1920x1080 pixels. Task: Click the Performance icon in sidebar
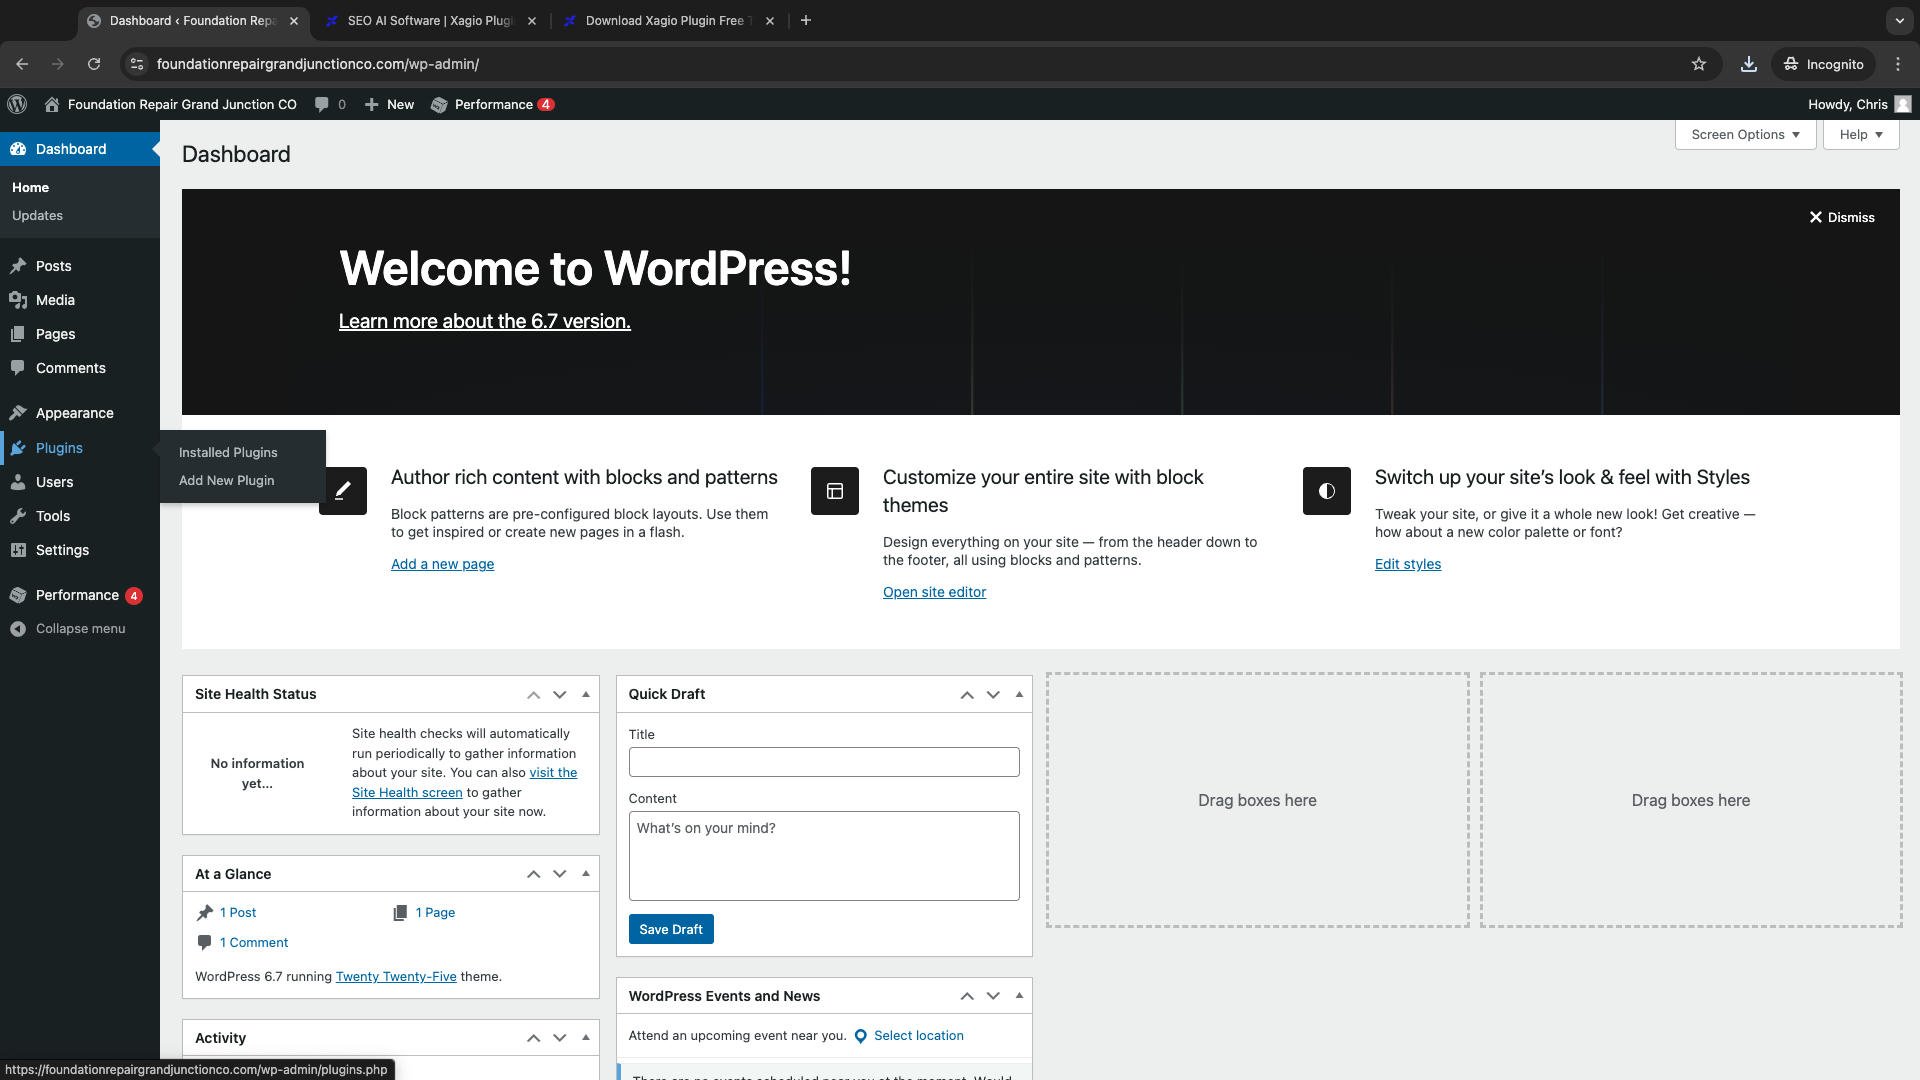[x=18, y=595]
